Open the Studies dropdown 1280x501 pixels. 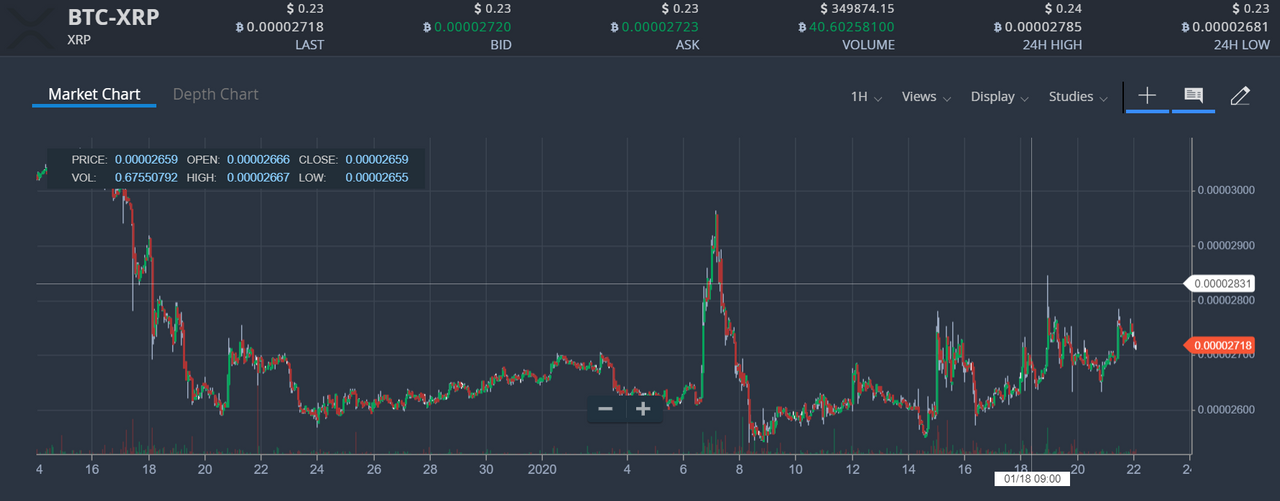click(1078, 97)
